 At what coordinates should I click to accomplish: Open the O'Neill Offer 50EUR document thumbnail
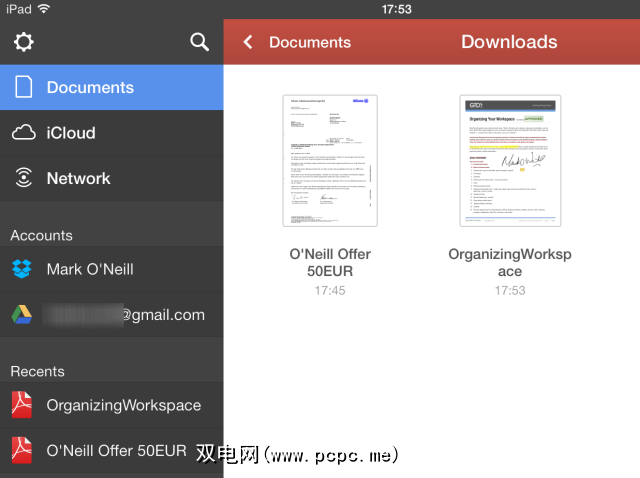(x=330, y=161)
